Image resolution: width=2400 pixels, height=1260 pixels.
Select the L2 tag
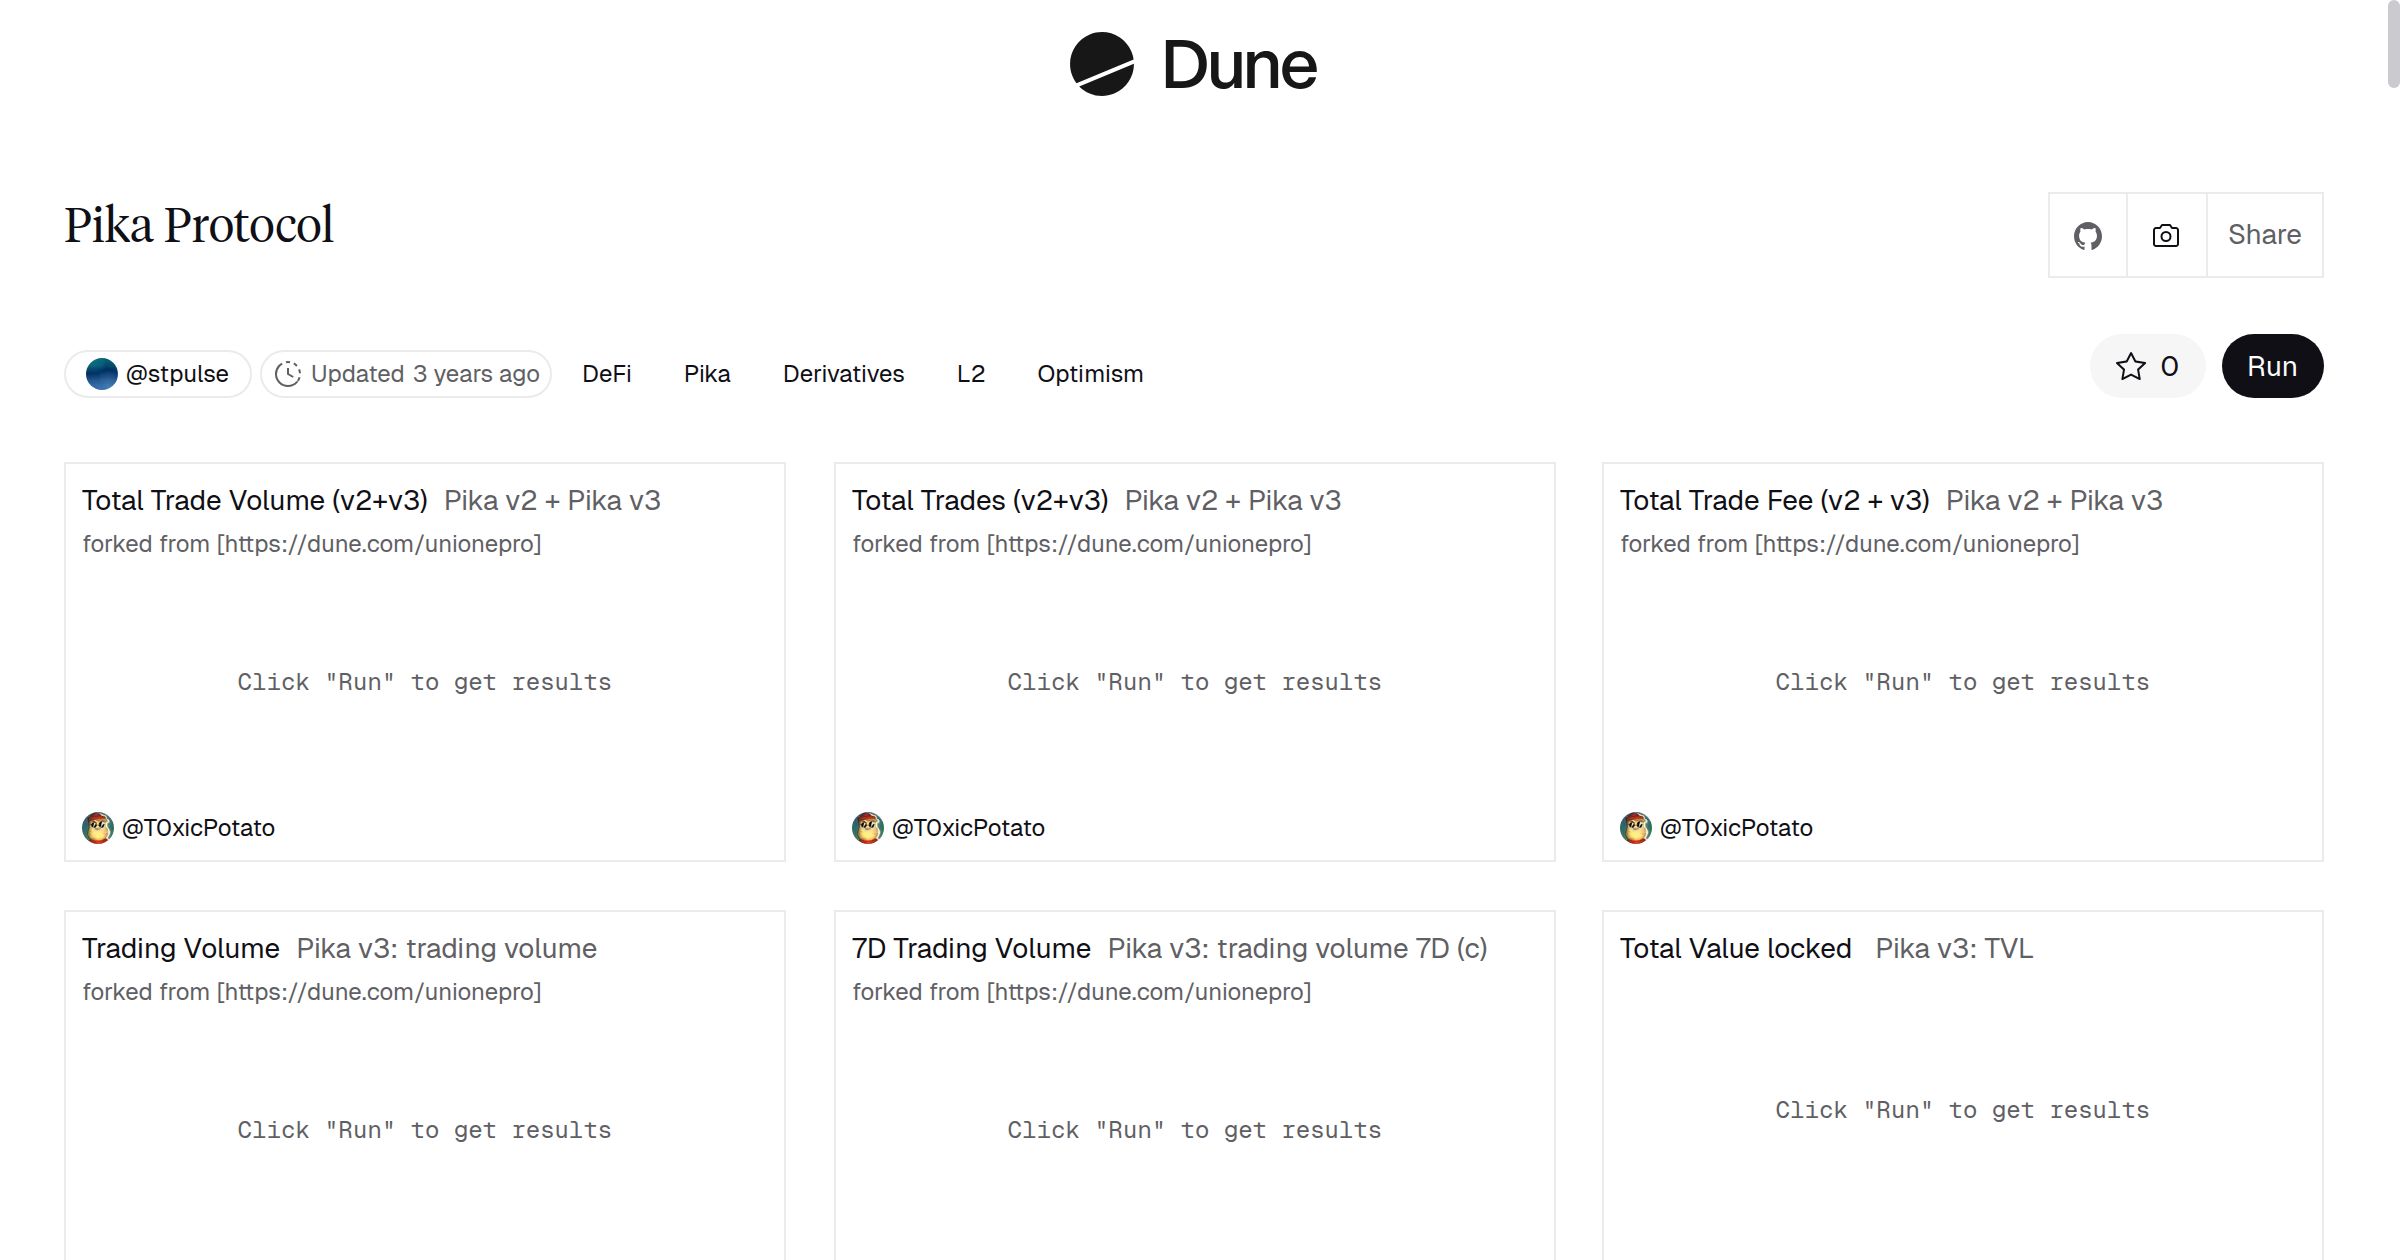click(970, 374)
